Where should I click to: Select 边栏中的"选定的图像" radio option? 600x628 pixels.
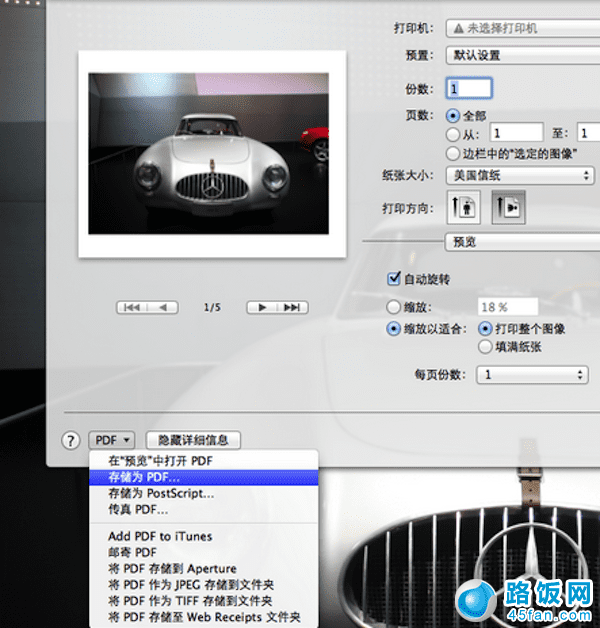453,153
